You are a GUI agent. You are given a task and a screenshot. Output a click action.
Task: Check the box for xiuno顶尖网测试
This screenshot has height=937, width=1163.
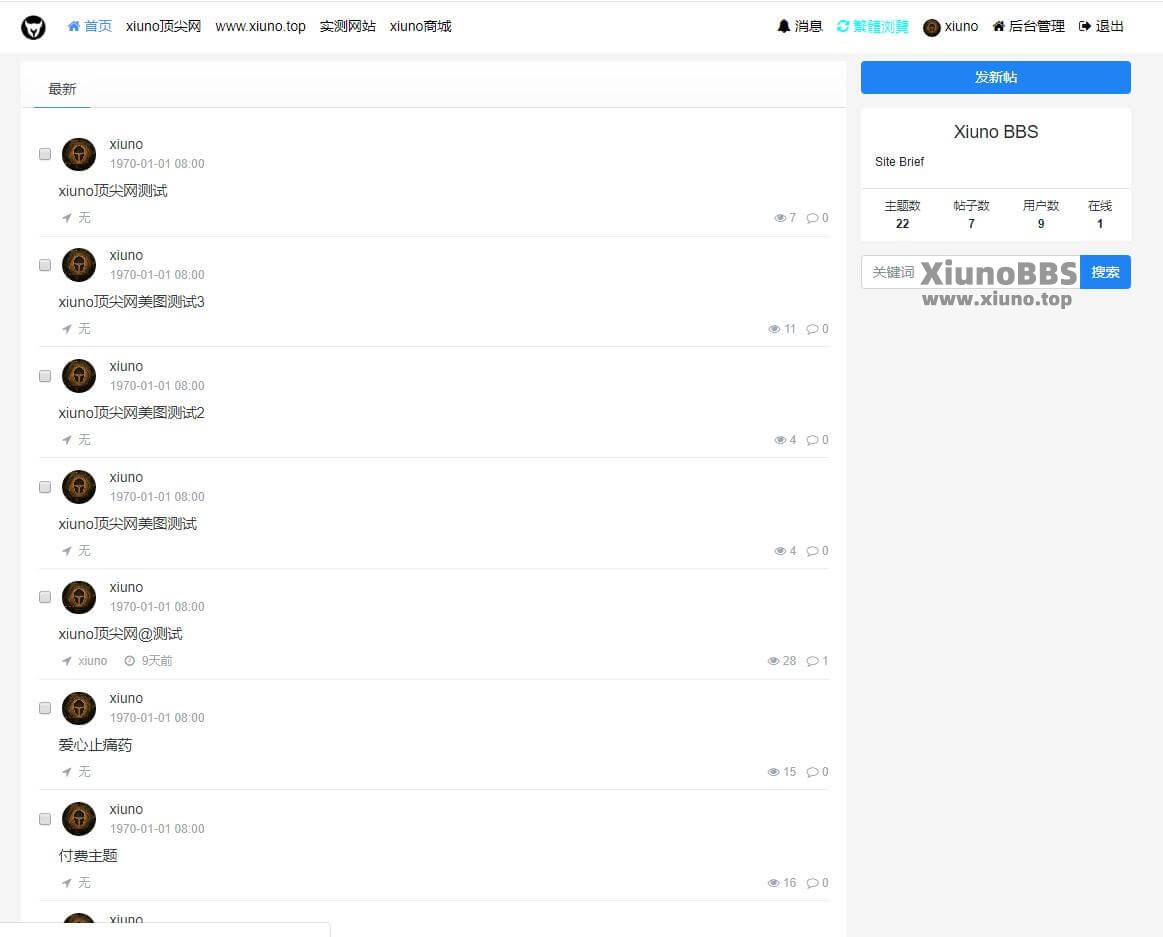tap(45, 154)
